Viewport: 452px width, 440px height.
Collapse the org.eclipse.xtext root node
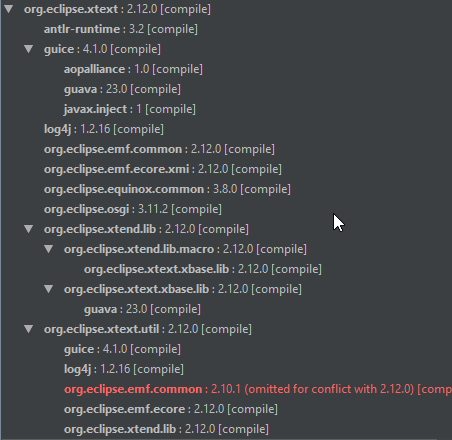[9, 9]
